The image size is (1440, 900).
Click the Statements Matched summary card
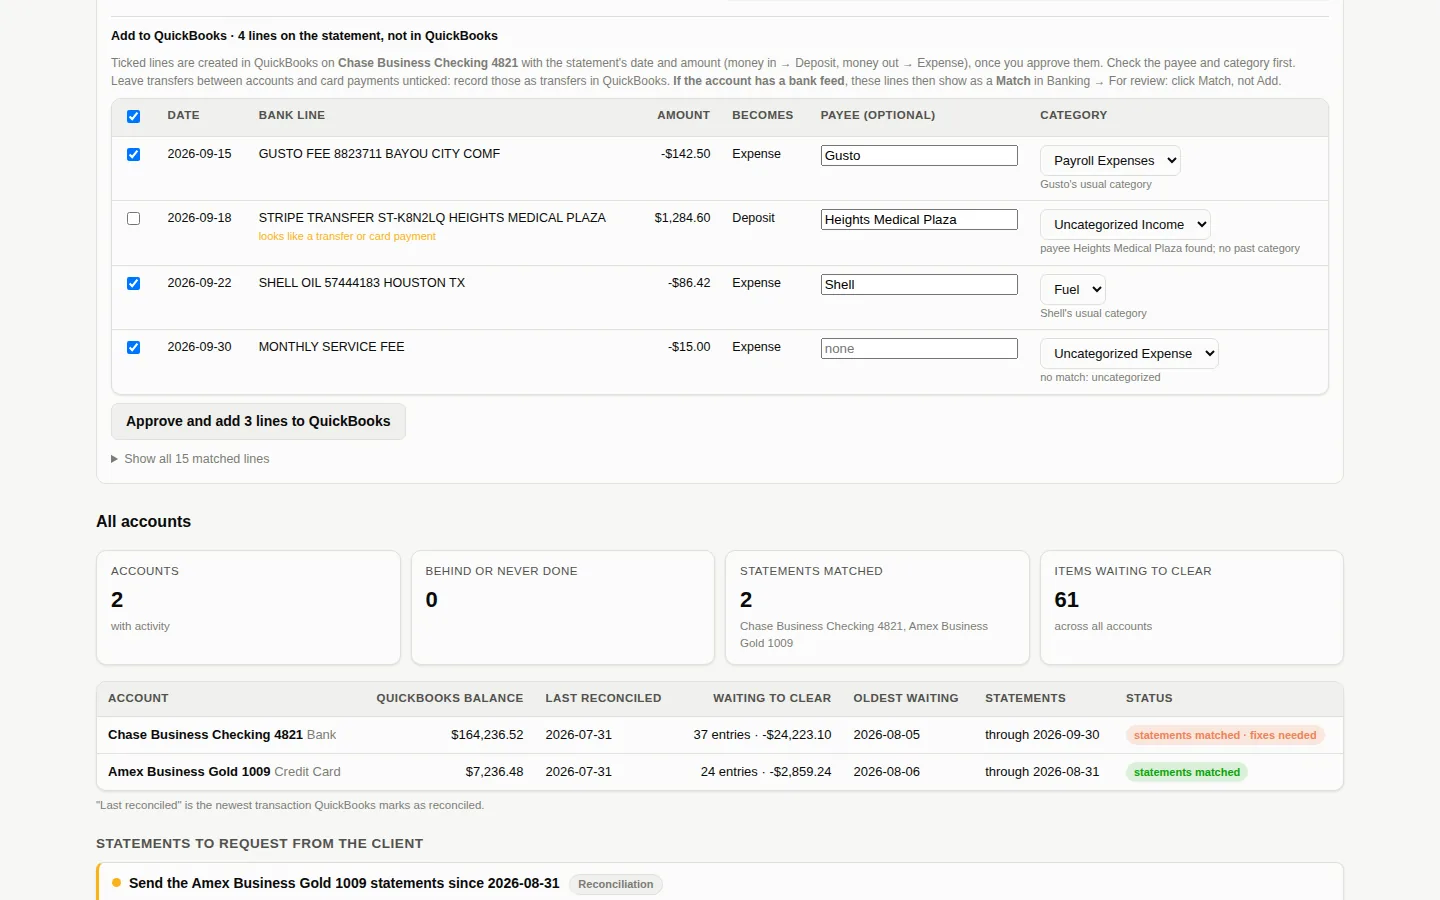[x=877, y=608]
